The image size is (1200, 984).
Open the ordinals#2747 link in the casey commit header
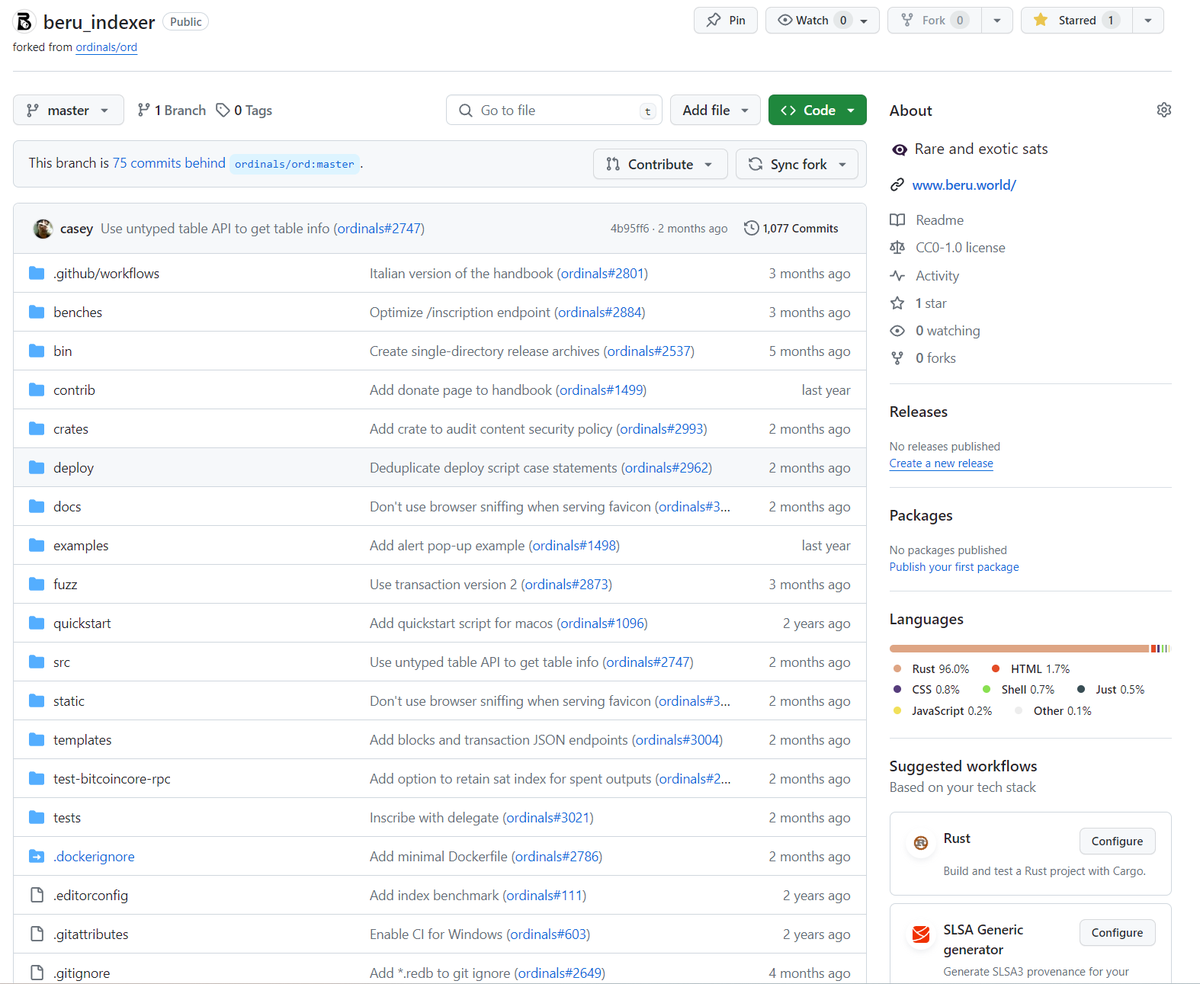pyautogui.click(x=379, y=228)
